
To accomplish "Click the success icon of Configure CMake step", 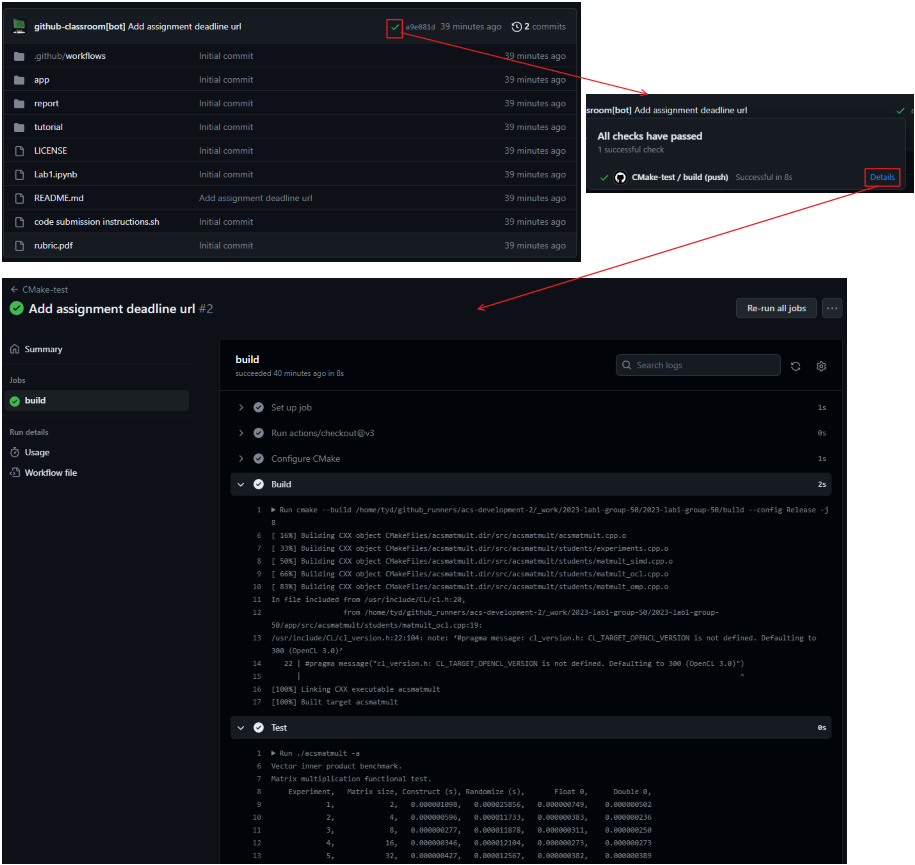I will [x=259, y=459].
